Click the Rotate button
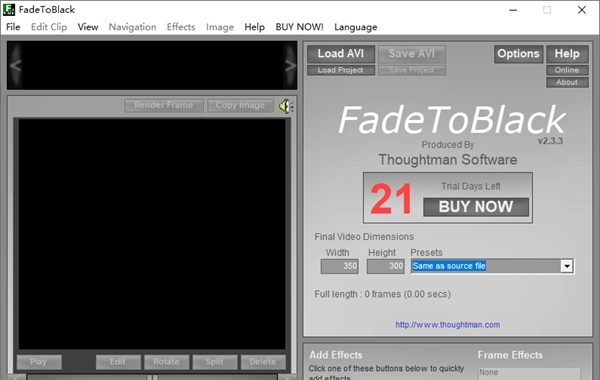Image resolution: width=600 pixels, height=380 pixels. pyautogui.click(x=166, y=362)
